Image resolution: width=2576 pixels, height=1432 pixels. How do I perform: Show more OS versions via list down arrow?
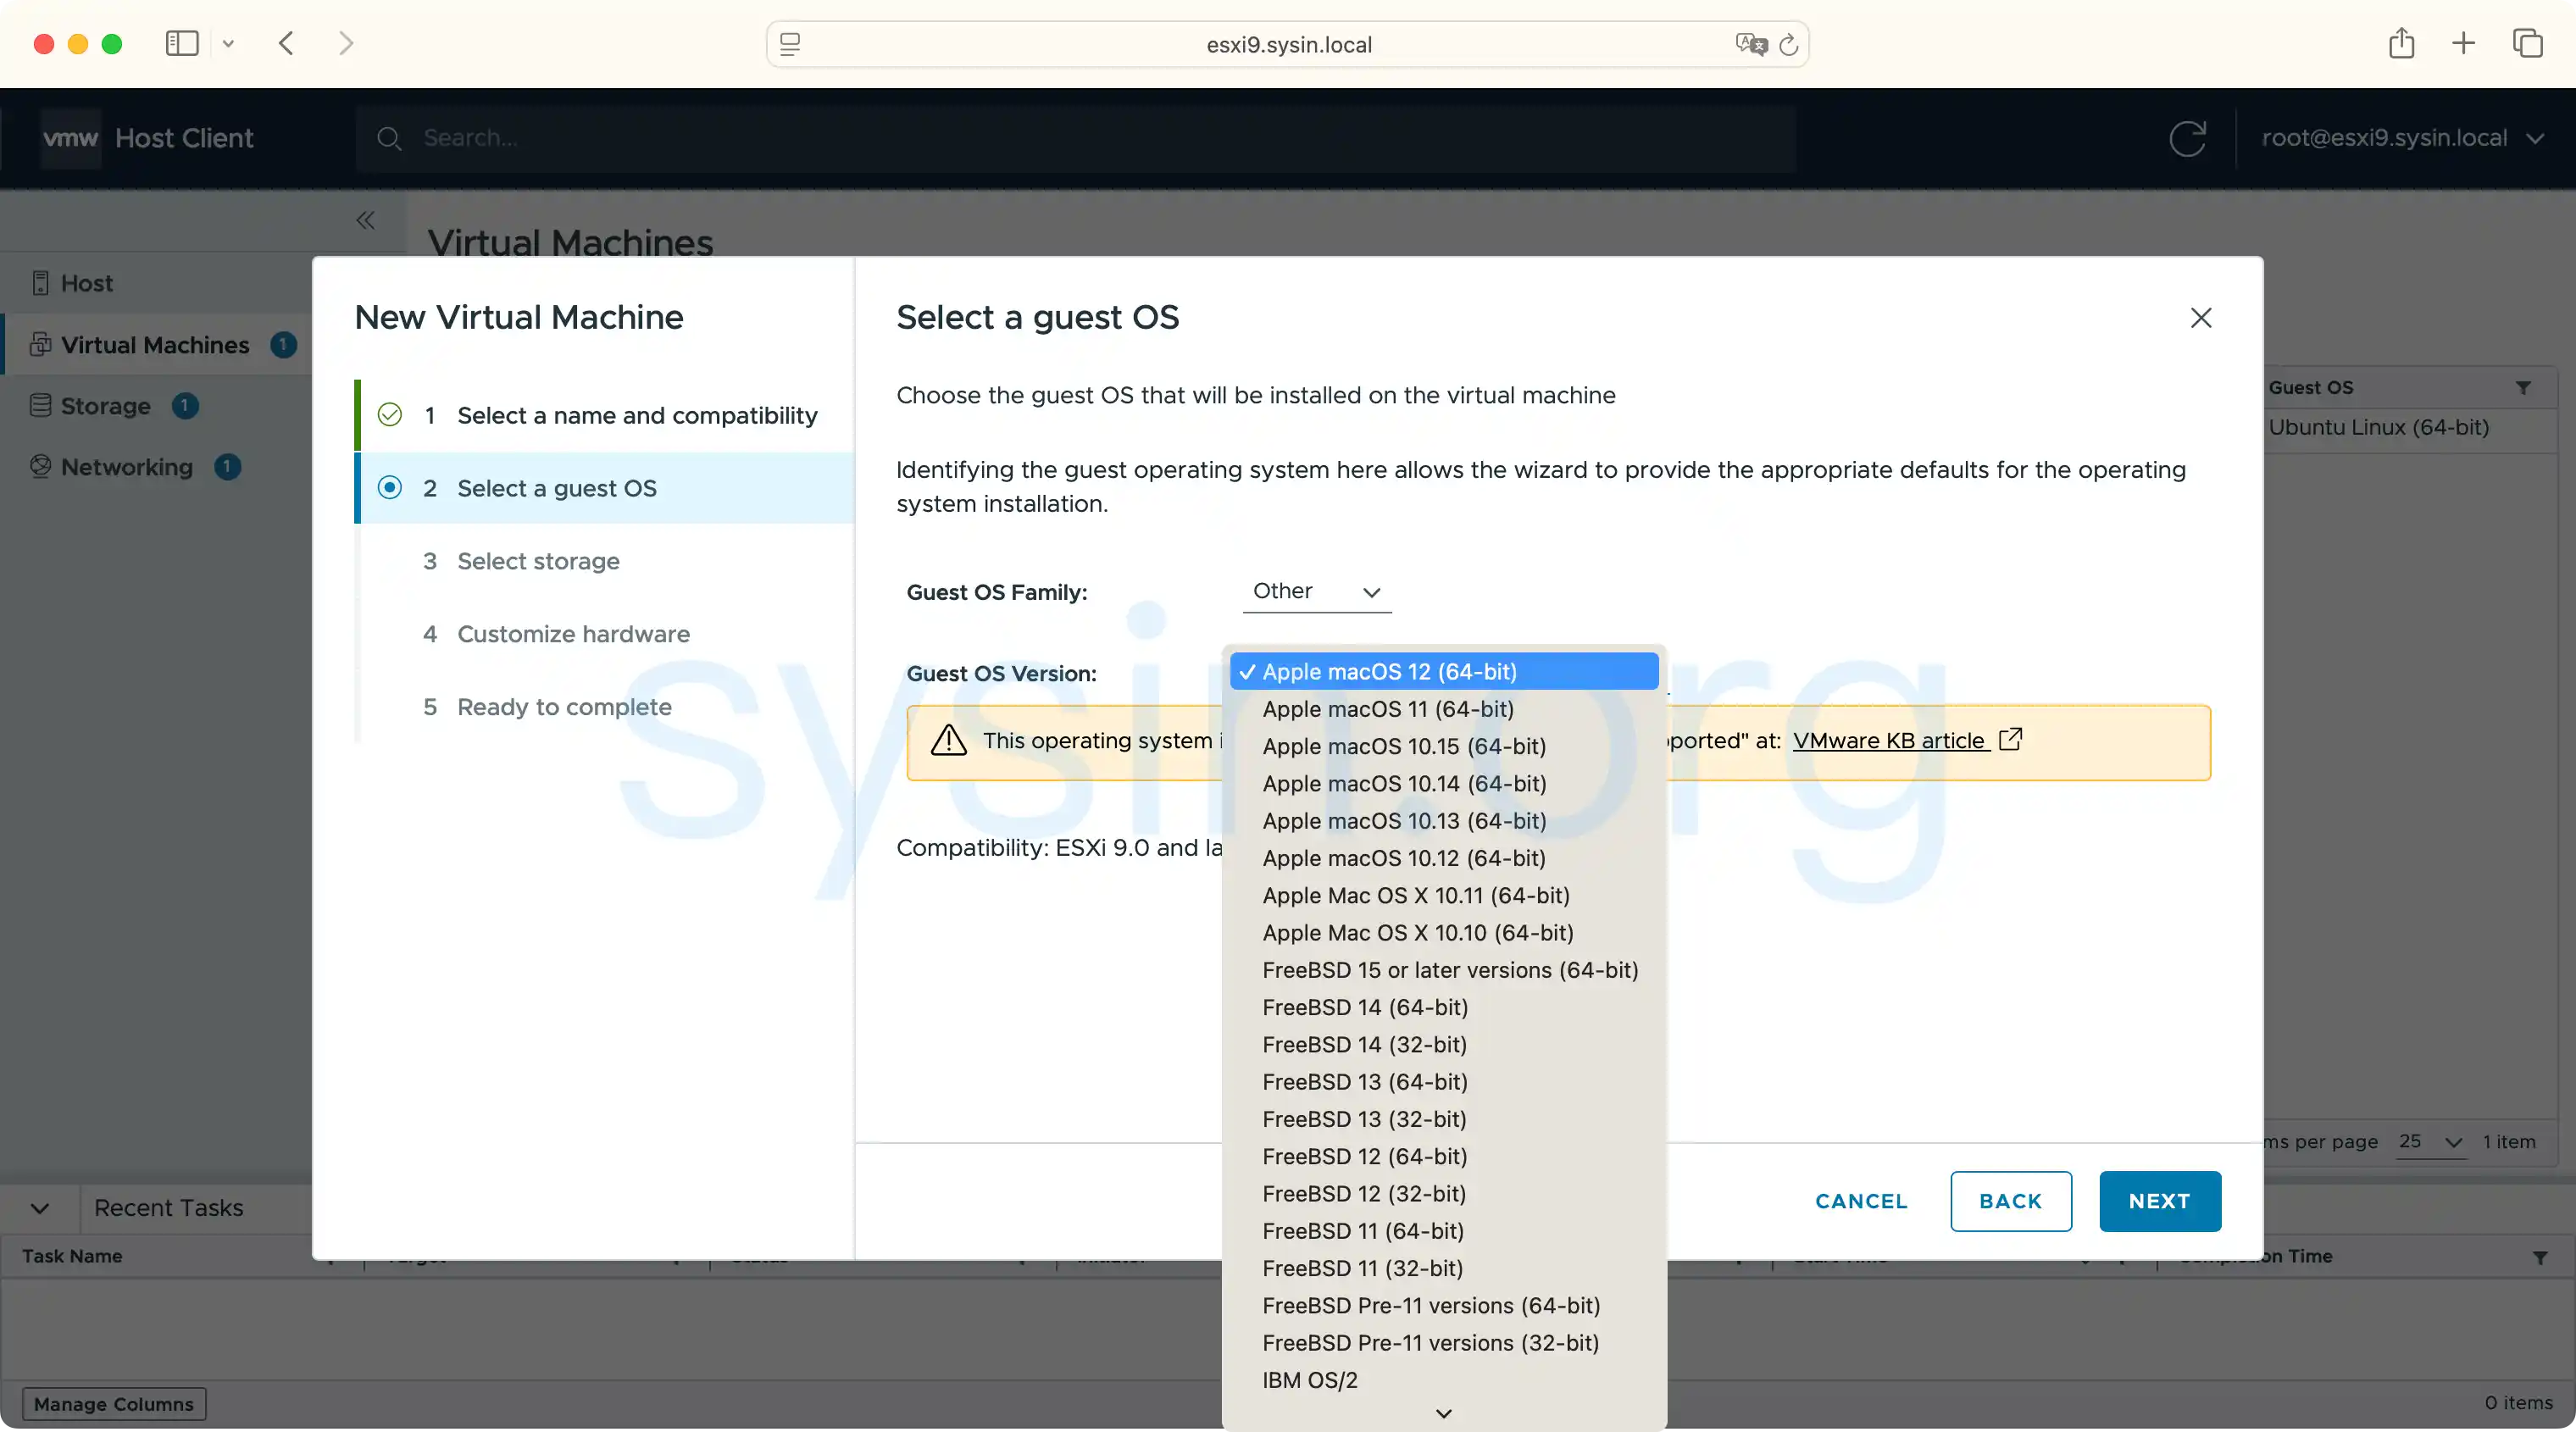tap(1443, 1413)
